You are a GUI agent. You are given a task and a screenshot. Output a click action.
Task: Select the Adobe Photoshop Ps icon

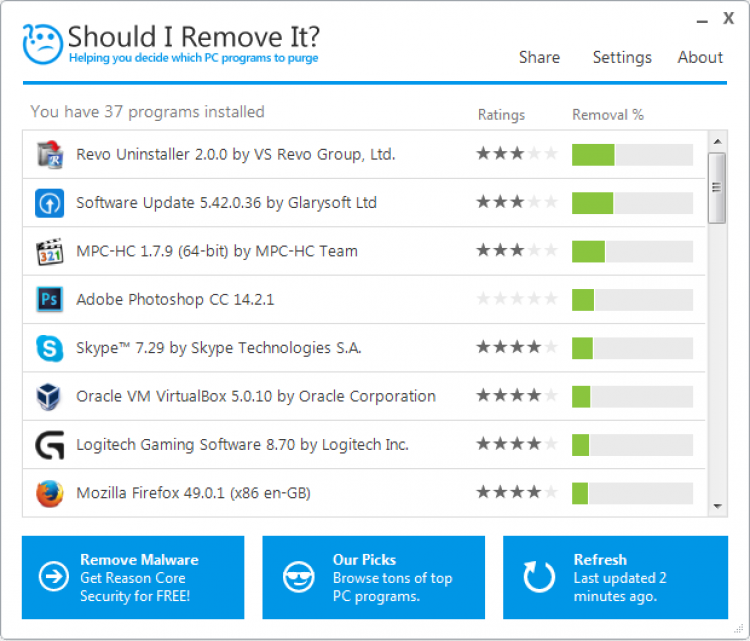[50, 299]
